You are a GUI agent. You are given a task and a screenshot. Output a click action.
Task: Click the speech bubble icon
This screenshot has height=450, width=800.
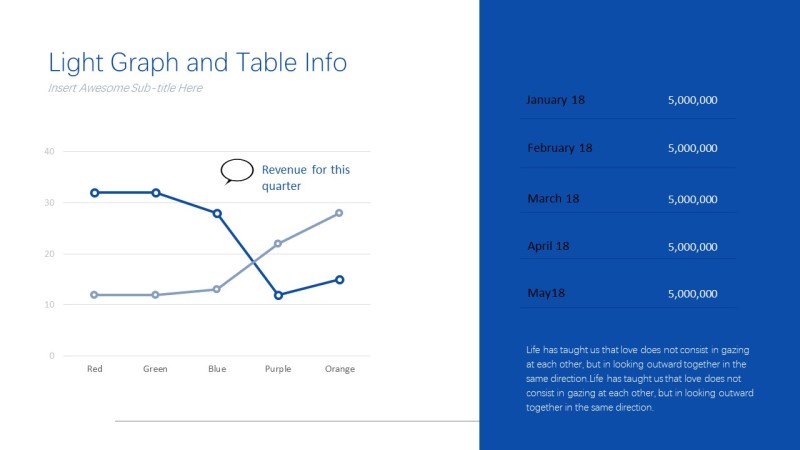click(x=237, y=171)
